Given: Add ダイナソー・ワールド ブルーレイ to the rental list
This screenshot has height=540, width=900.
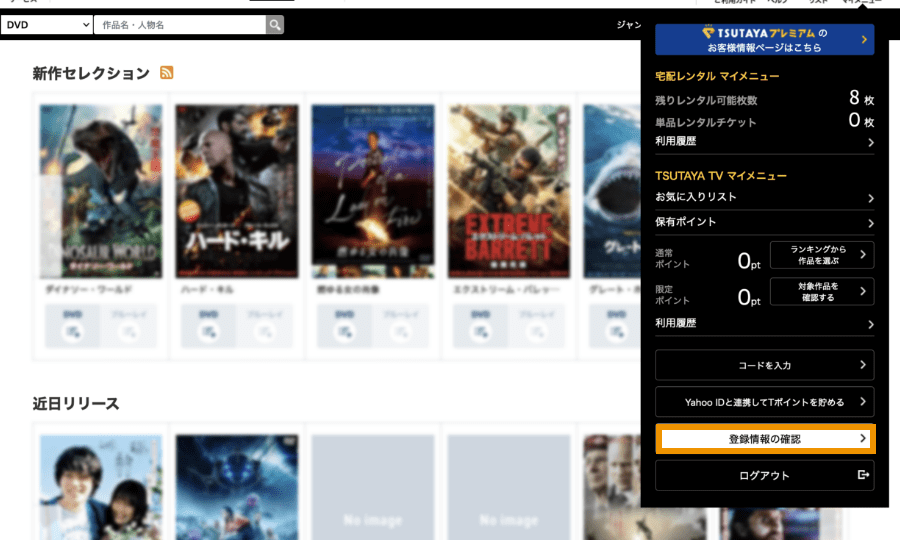Looking at the screenshot, I should point(128,327).
